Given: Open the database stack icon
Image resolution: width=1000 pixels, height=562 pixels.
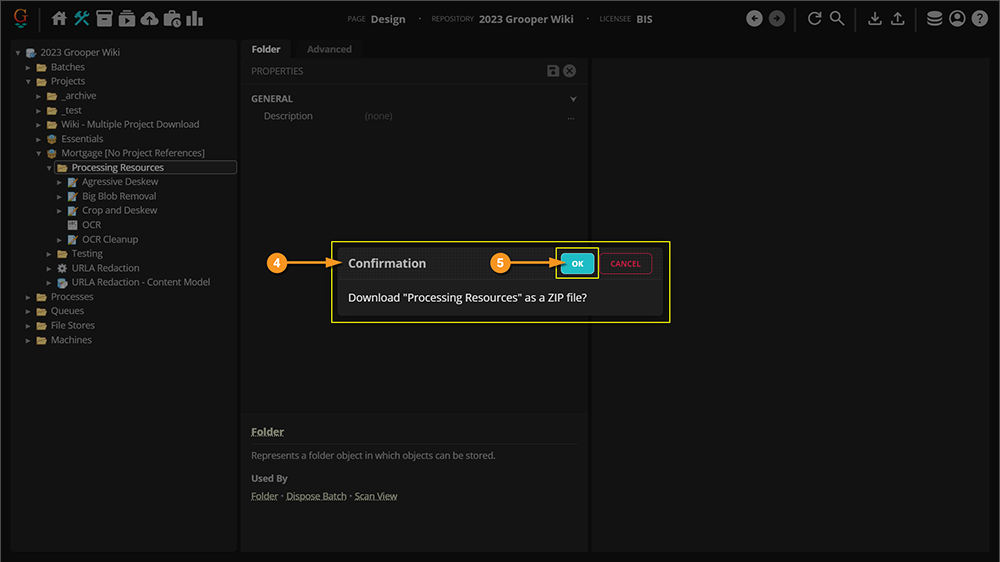Looking at the screenshot, I should coord(934,18).
